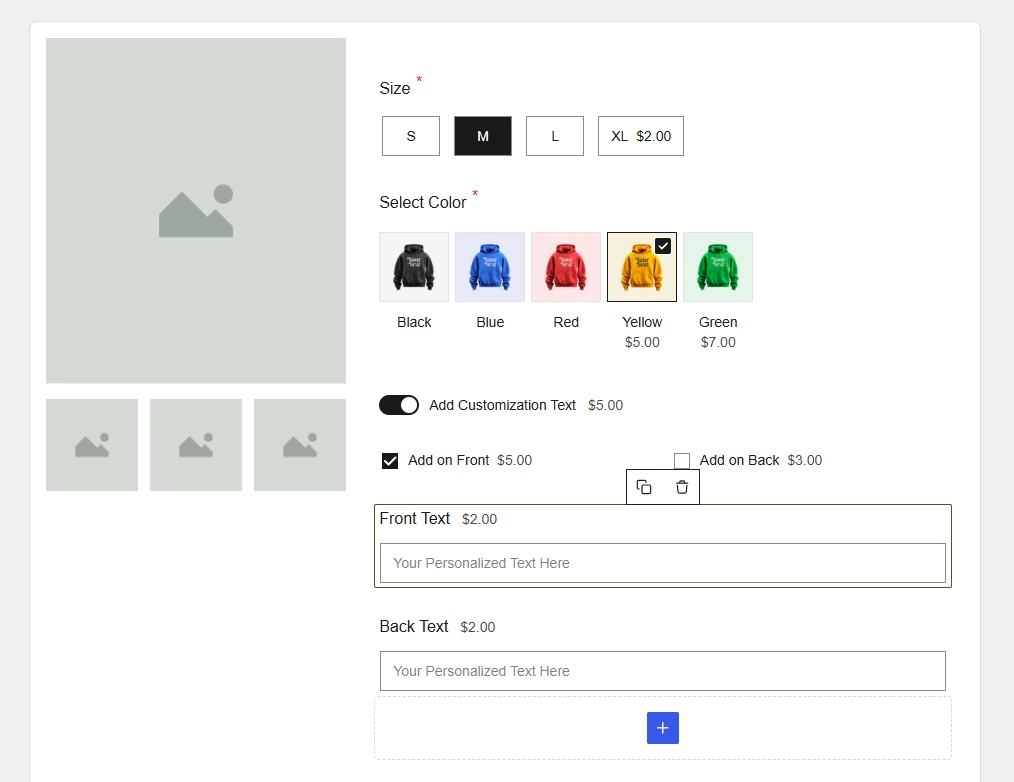Open the second product thumbnail
The width and height of the screenshot is (1014, 782).
tap(196, 445)
